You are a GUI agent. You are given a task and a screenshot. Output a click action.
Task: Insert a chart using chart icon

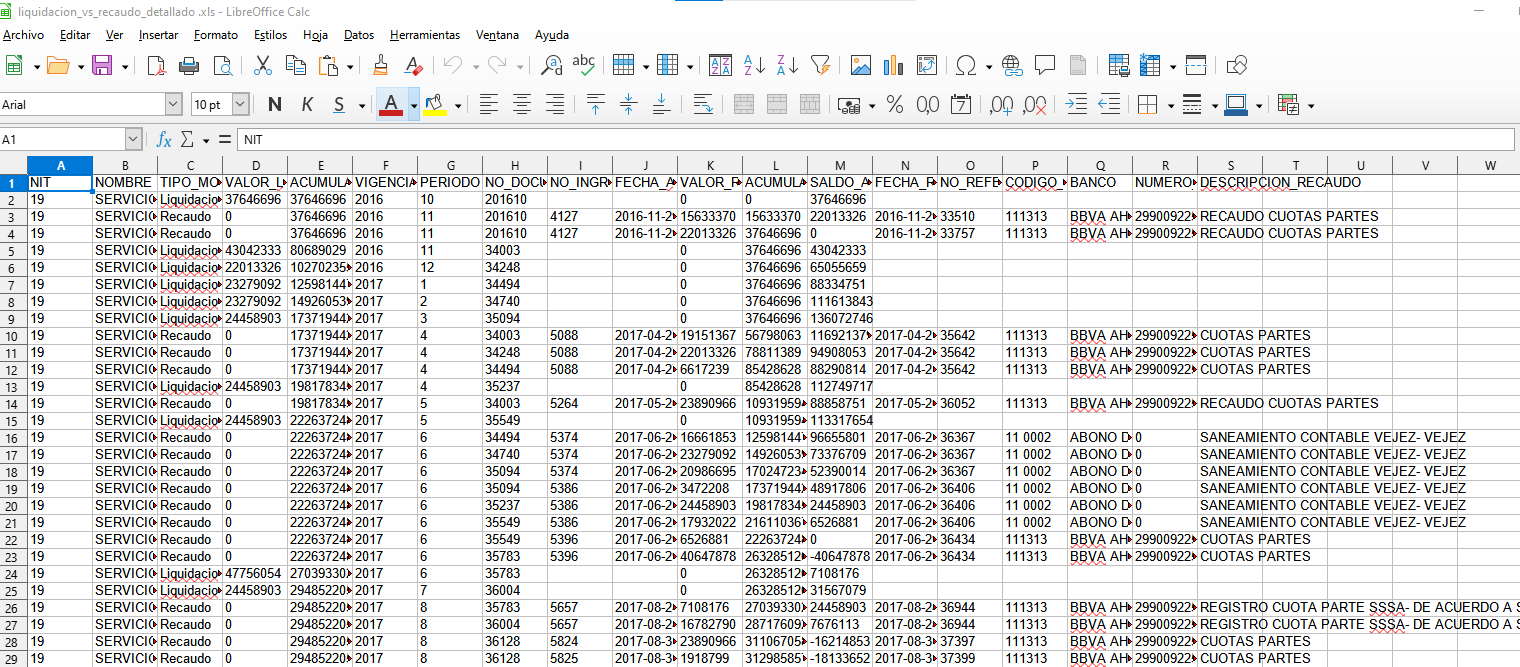click(x=893, y=66)
